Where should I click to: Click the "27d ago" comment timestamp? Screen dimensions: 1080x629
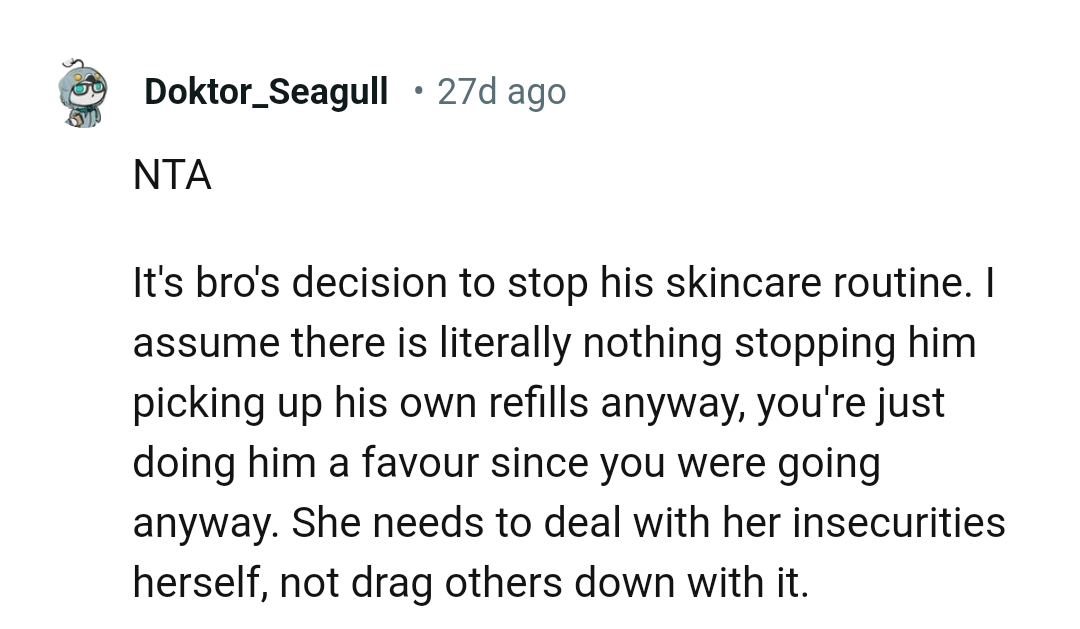(x=501, y=92)
